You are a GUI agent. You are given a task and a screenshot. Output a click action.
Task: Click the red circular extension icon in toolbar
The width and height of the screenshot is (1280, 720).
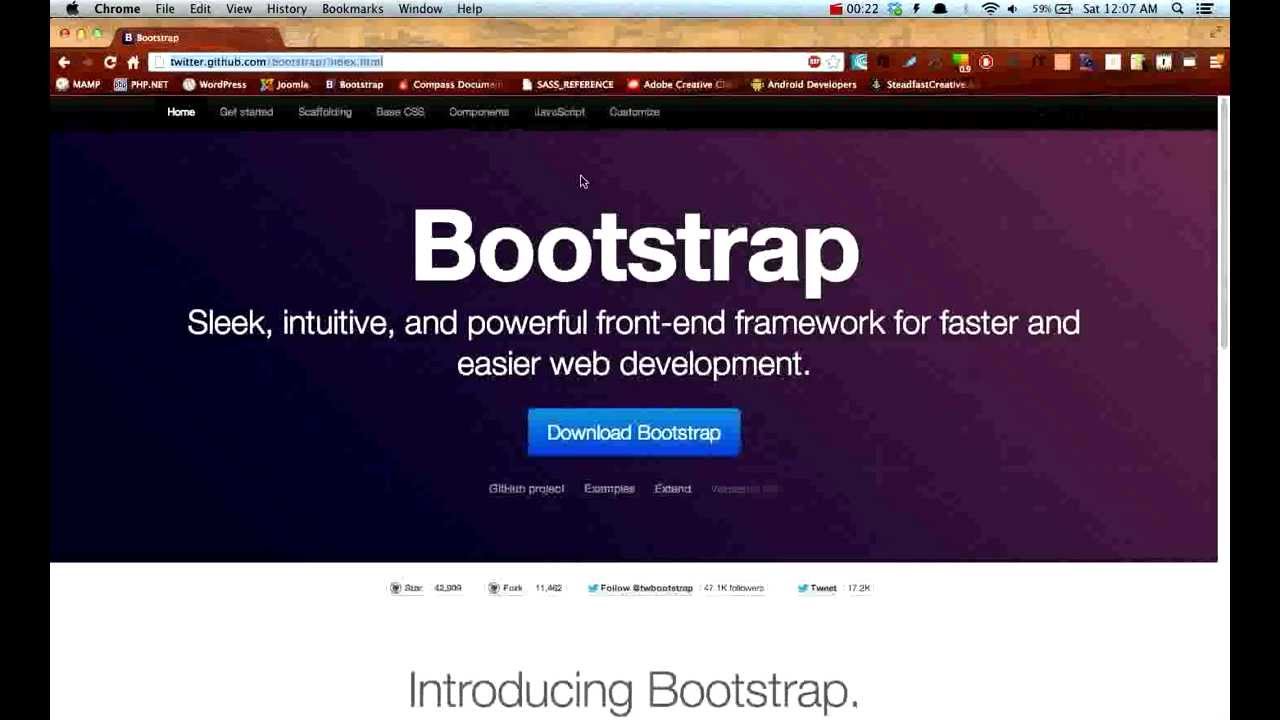[986, 62]
